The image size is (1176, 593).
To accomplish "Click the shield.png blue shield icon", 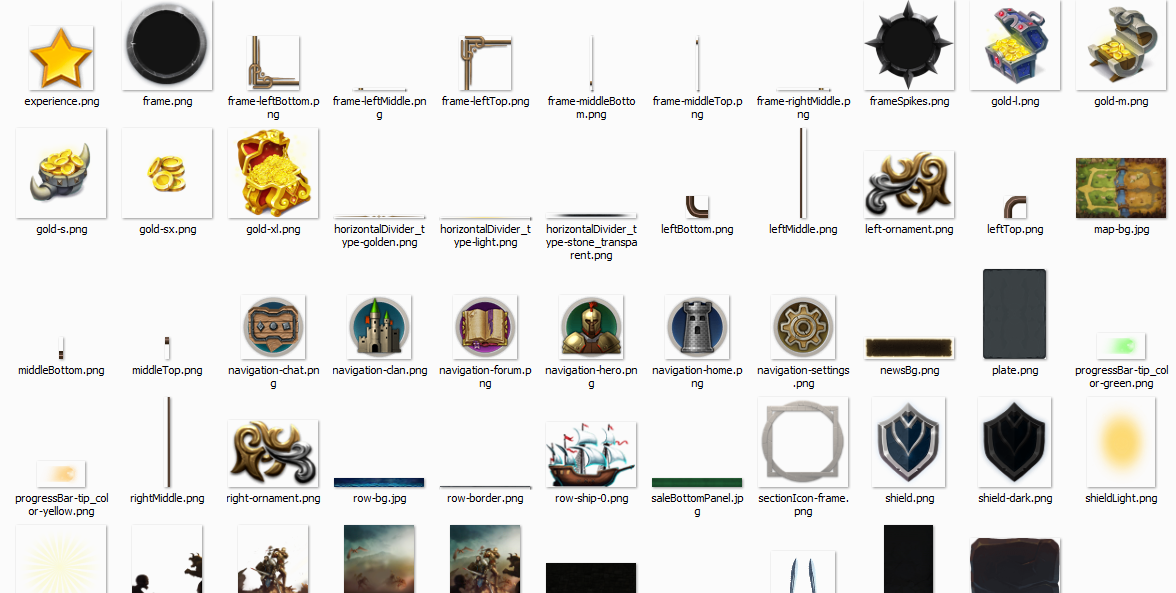I will click(909, 442).
